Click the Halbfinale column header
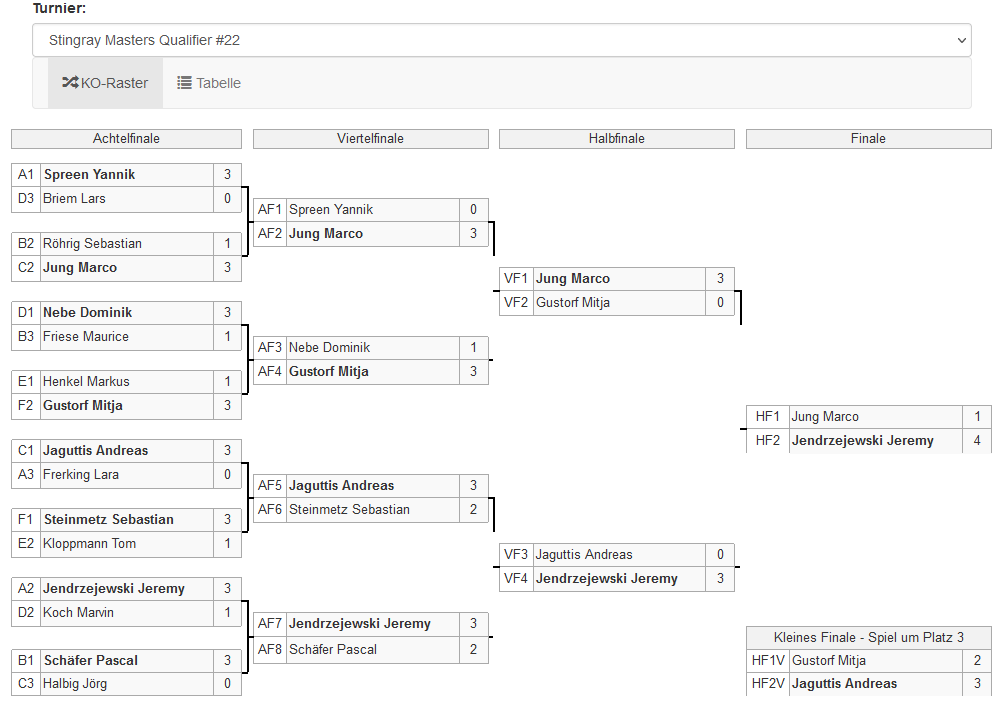 click(616, 139)
